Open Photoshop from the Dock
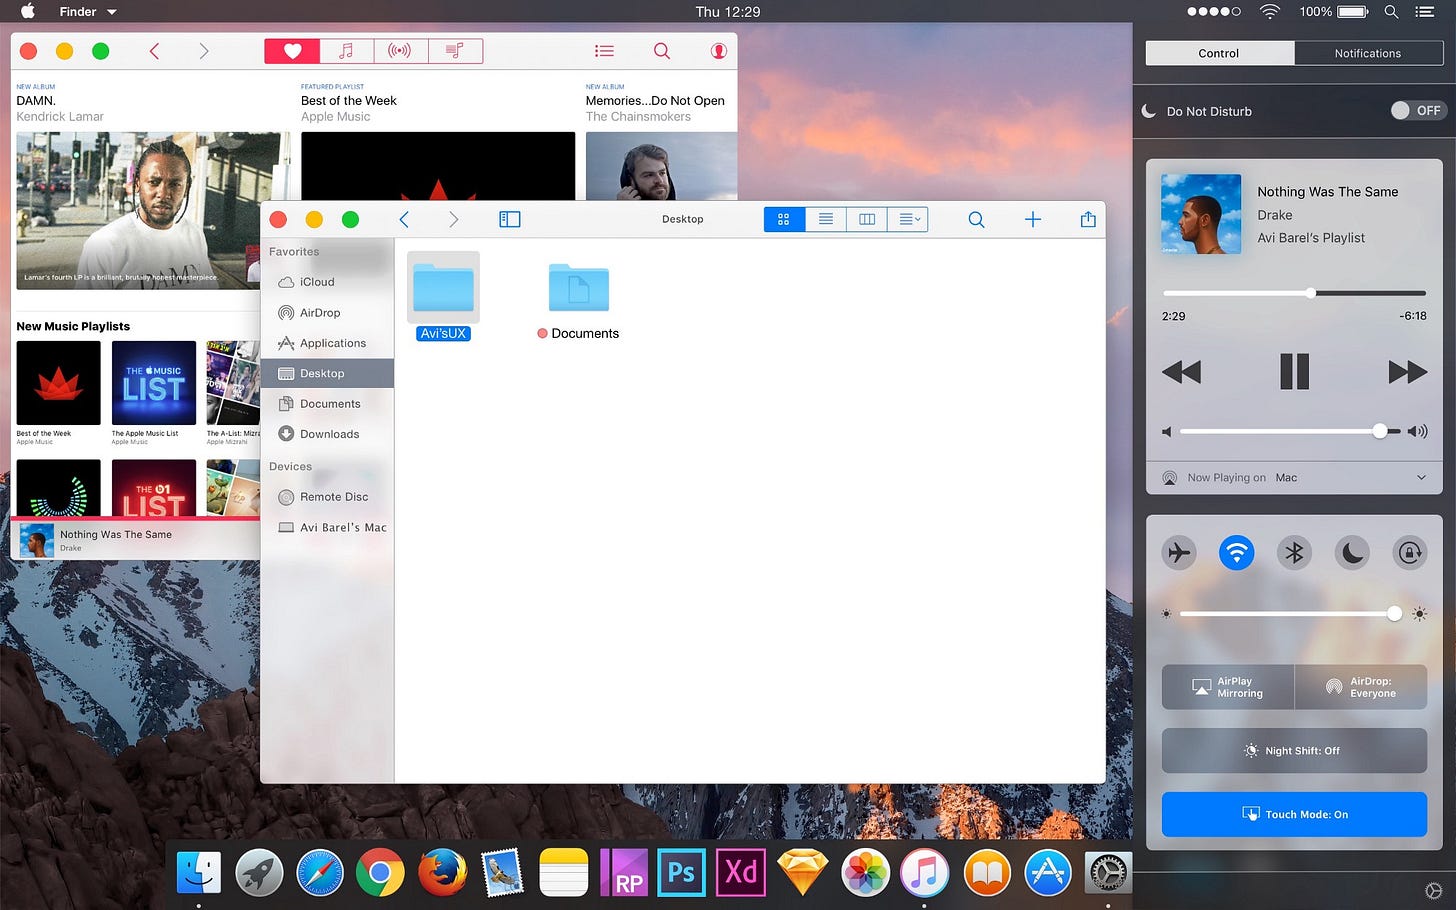Viewport: 1456px width, 910px height. pos(681,873)
